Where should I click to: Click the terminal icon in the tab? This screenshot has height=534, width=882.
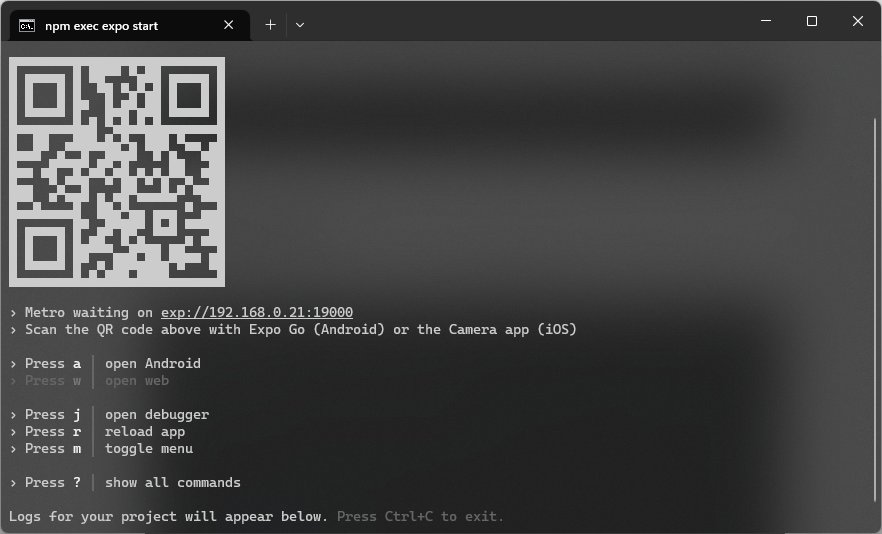coord(26,26)
